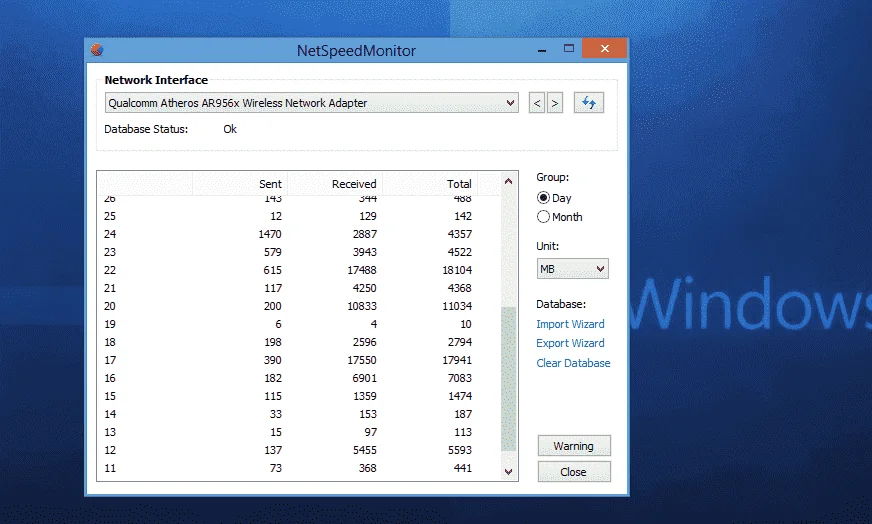This screenshot has height=524, width=872.
Task: Click the Sent value 1470
Action: tap(270, 234)
